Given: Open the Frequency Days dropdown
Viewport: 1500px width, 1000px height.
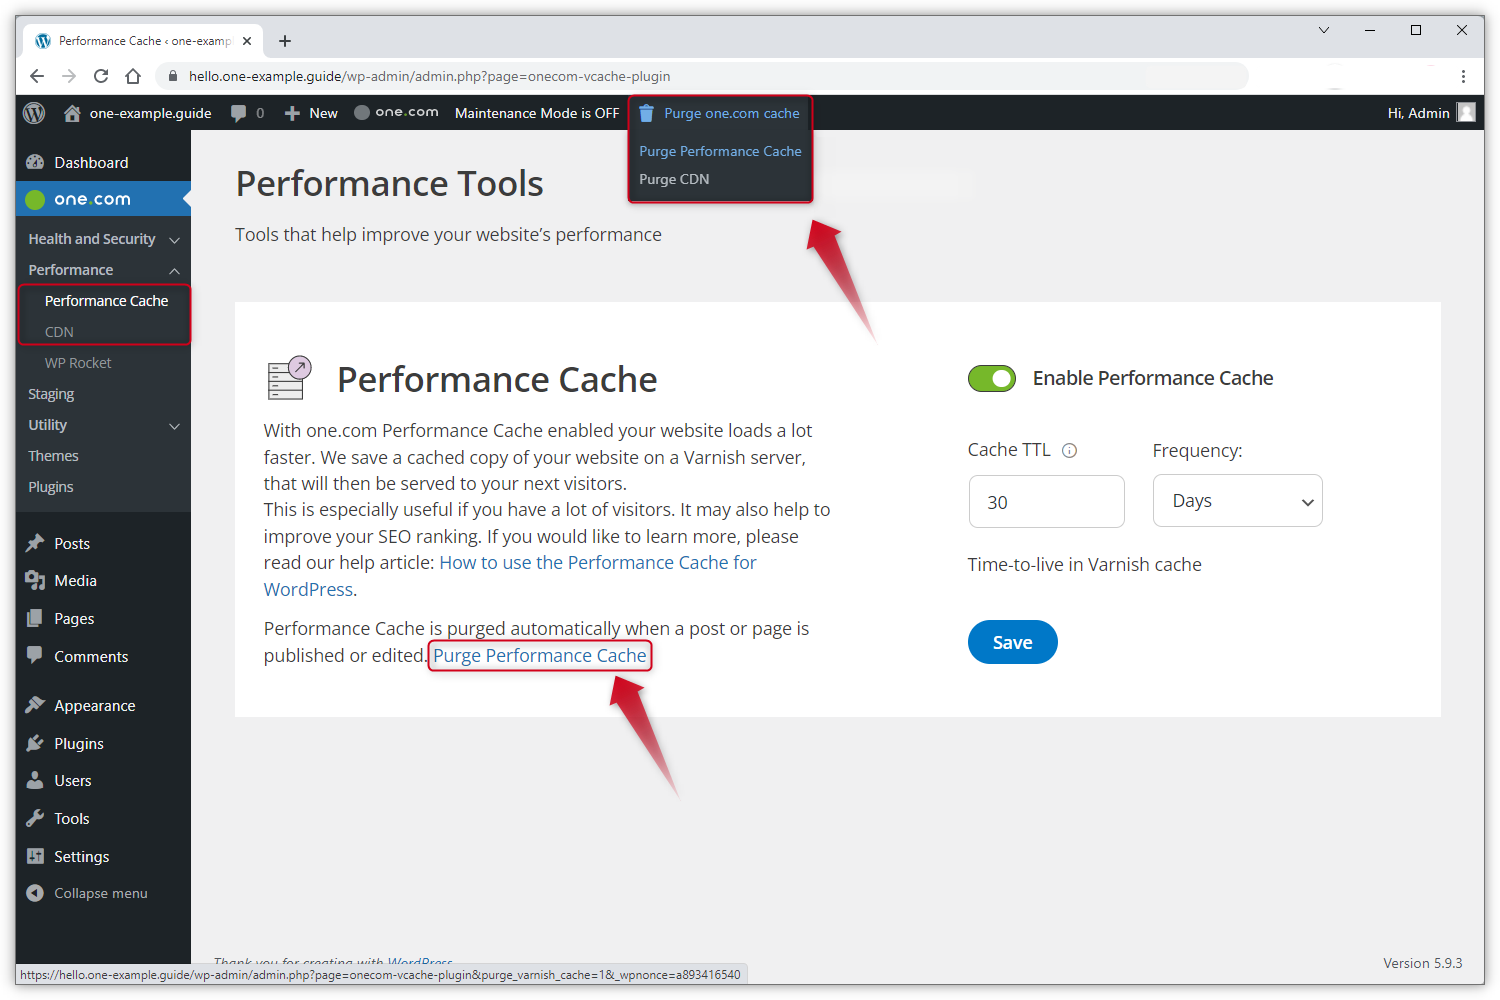Looking at the screenshot, I should point(1237,501).
